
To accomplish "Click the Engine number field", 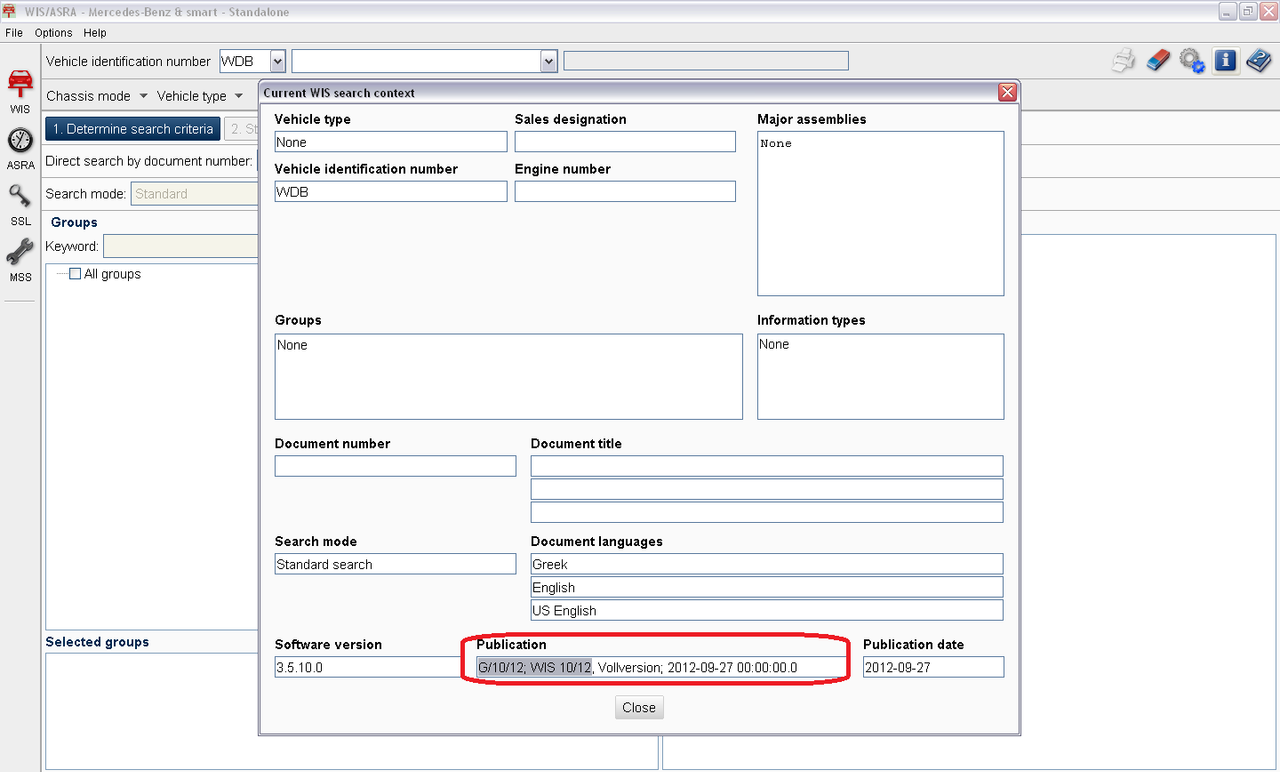I will [625, 191].
